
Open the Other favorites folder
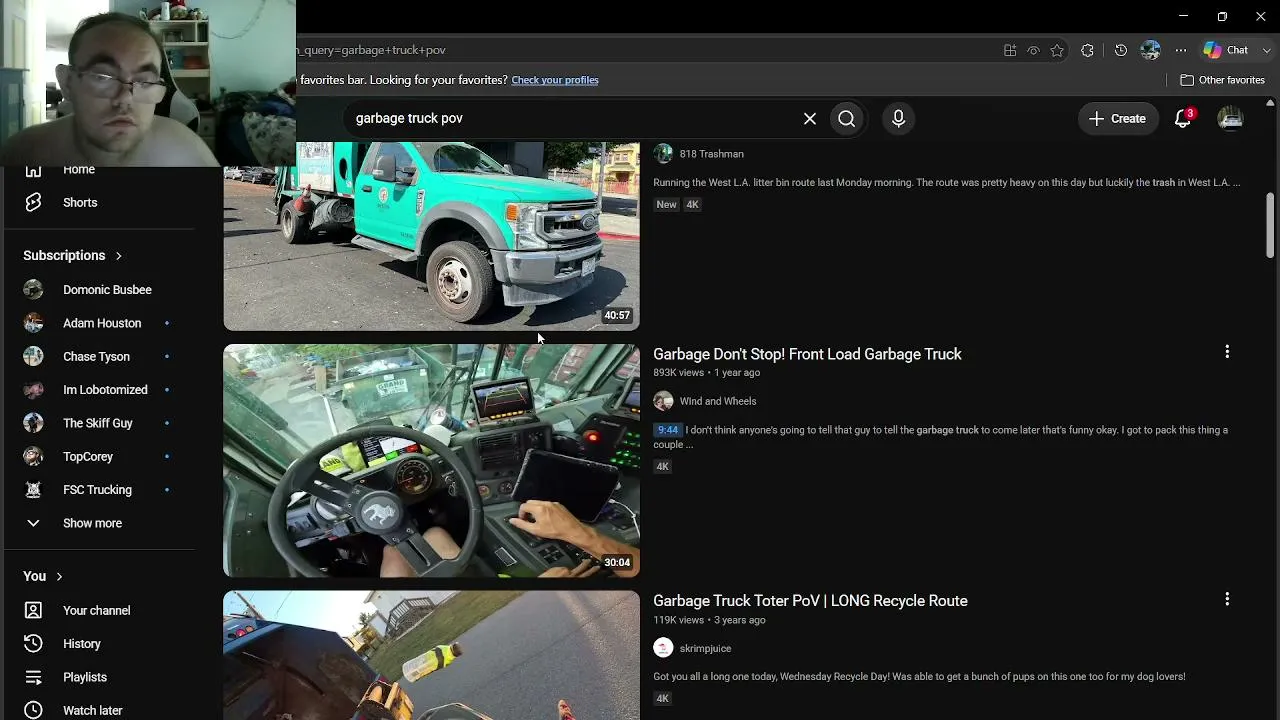1222,80
